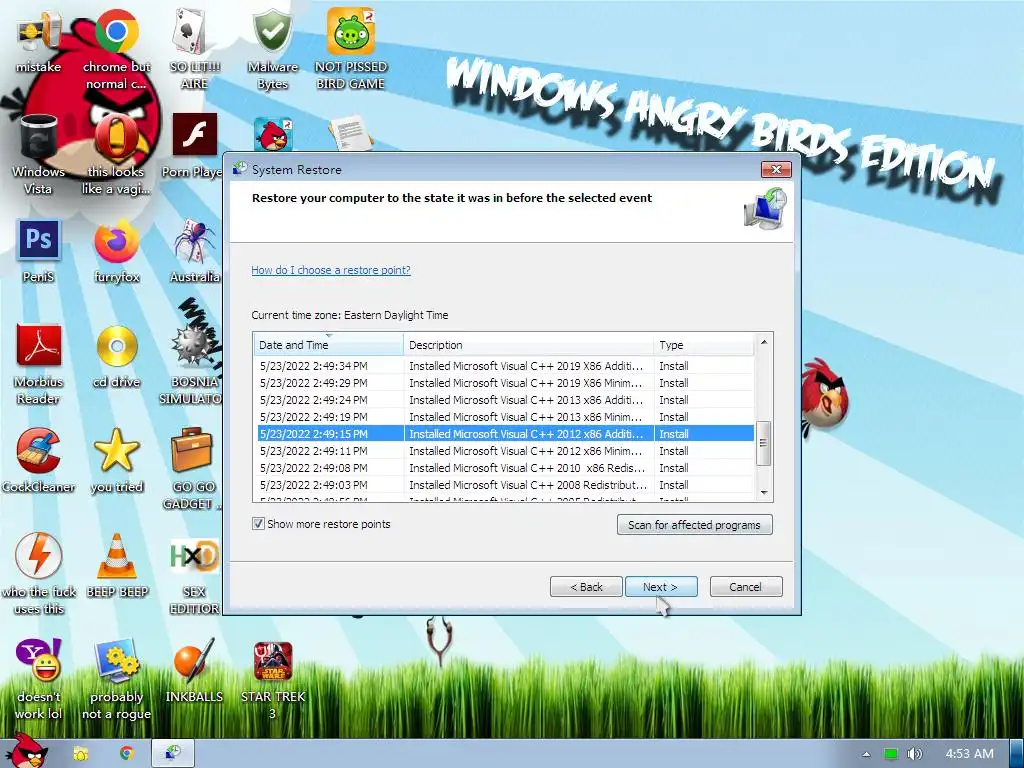Image resolution: width=1024 pixels, height=768 pixels.
Task: Click the volume speaker tray icon
Action: pyautogui.click(x=914, y=754)
